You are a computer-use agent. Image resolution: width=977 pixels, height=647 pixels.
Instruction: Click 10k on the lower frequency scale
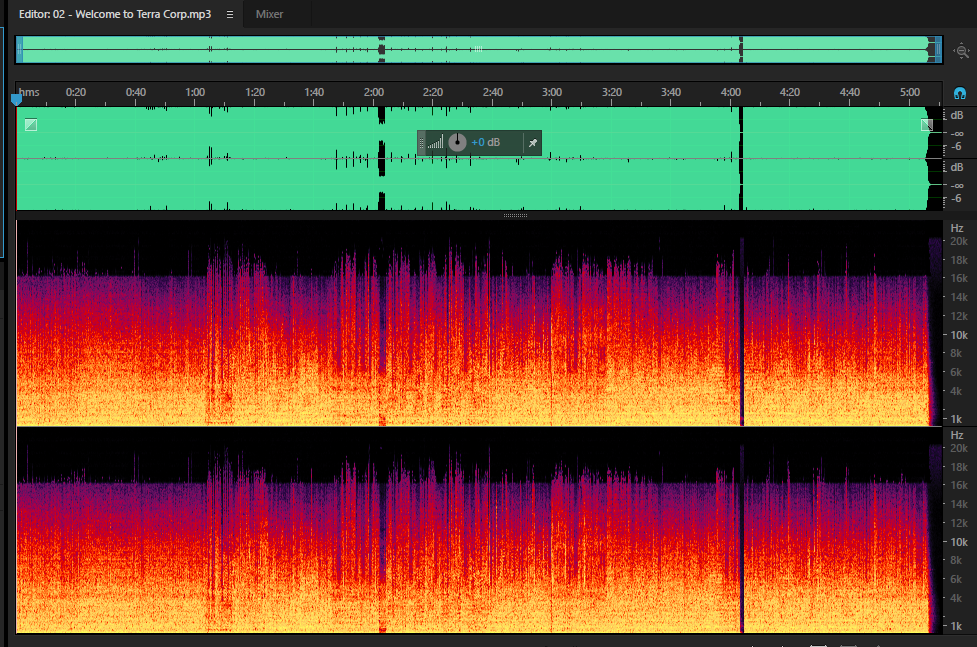click(x=959, y=542)
